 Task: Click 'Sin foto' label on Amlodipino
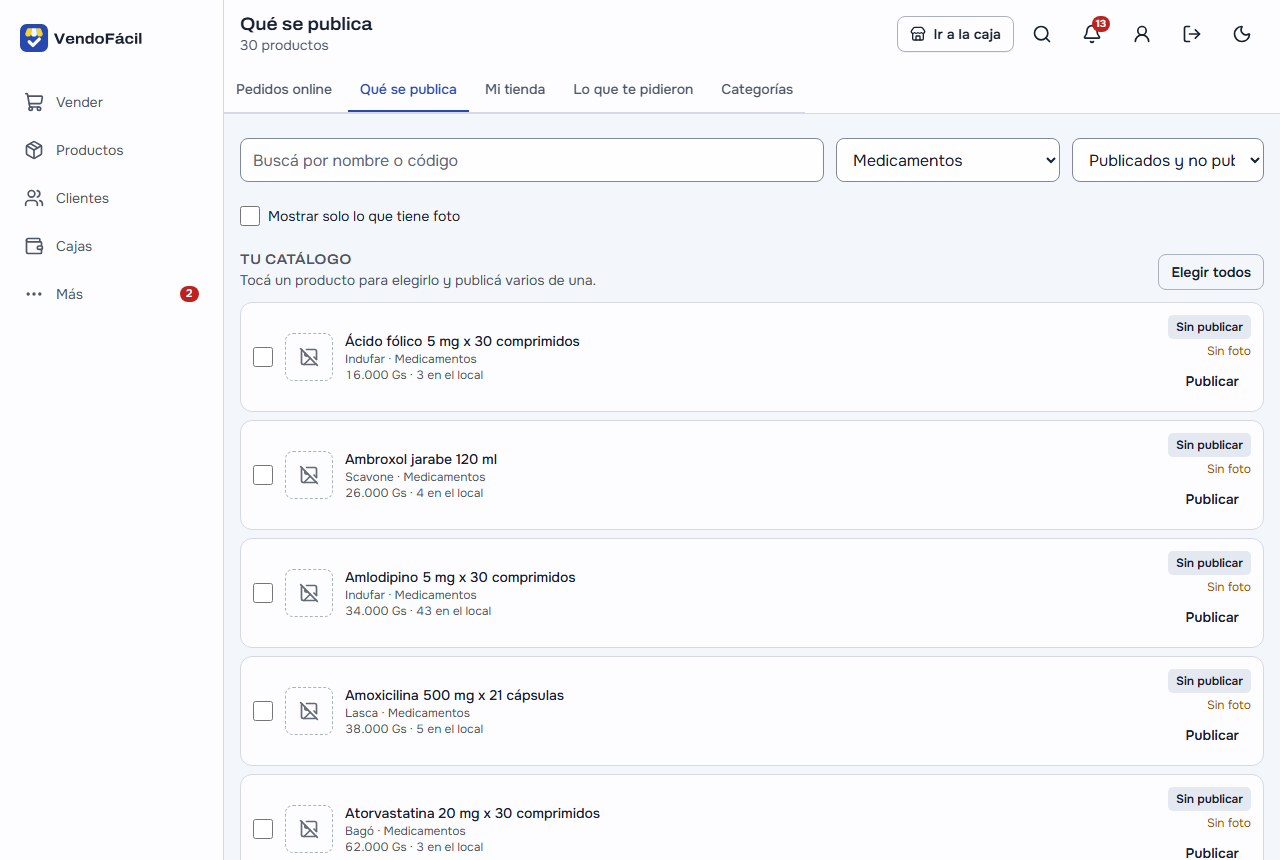tap(1229, 587)
